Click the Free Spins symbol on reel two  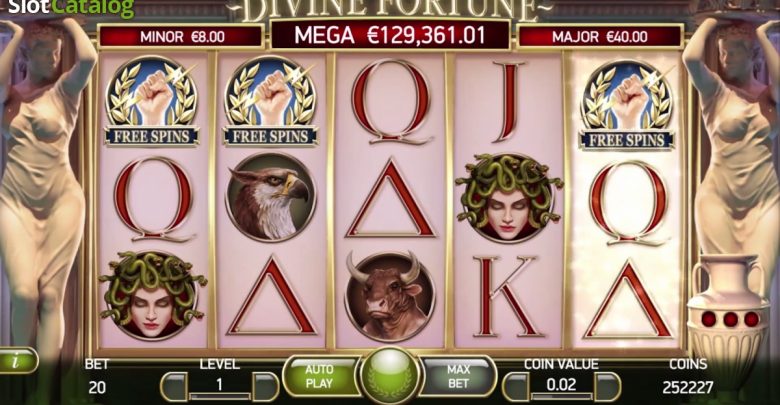[x=271, y=102]
